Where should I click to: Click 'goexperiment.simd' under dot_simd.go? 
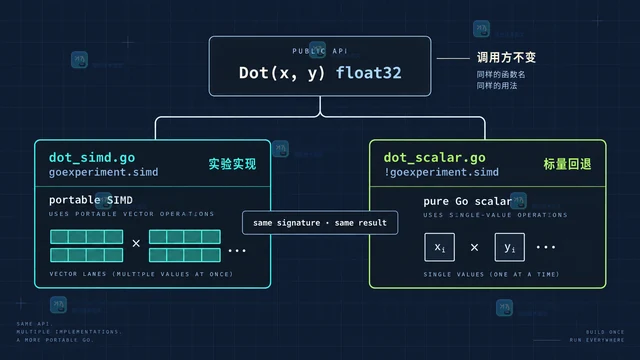coord(103,172)
